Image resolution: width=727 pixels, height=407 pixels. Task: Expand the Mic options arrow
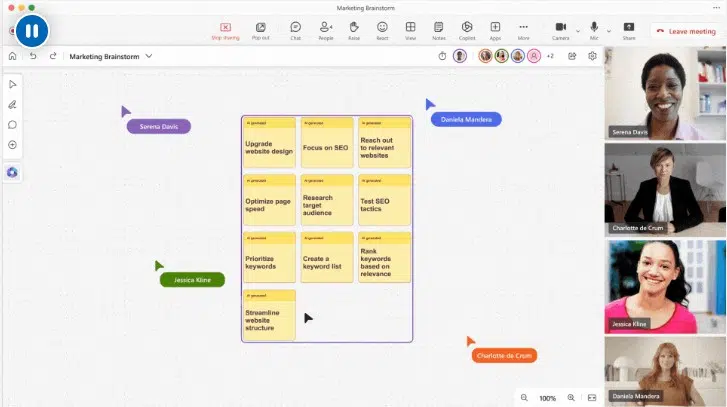click(x=609, y=31)
